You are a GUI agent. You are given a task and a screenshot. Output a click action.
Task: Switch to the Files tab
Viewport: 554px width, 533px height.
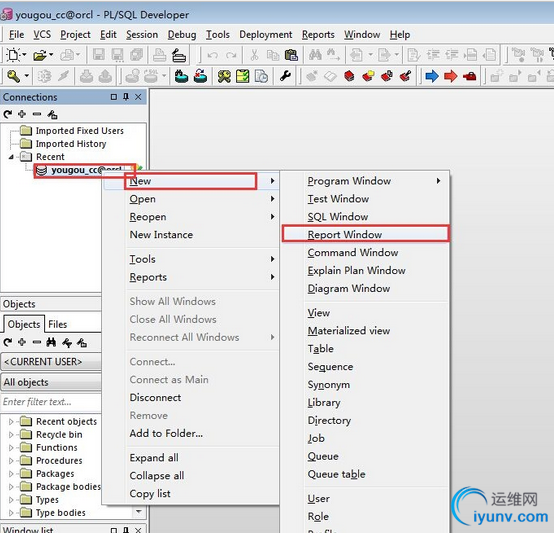point(58,324)
